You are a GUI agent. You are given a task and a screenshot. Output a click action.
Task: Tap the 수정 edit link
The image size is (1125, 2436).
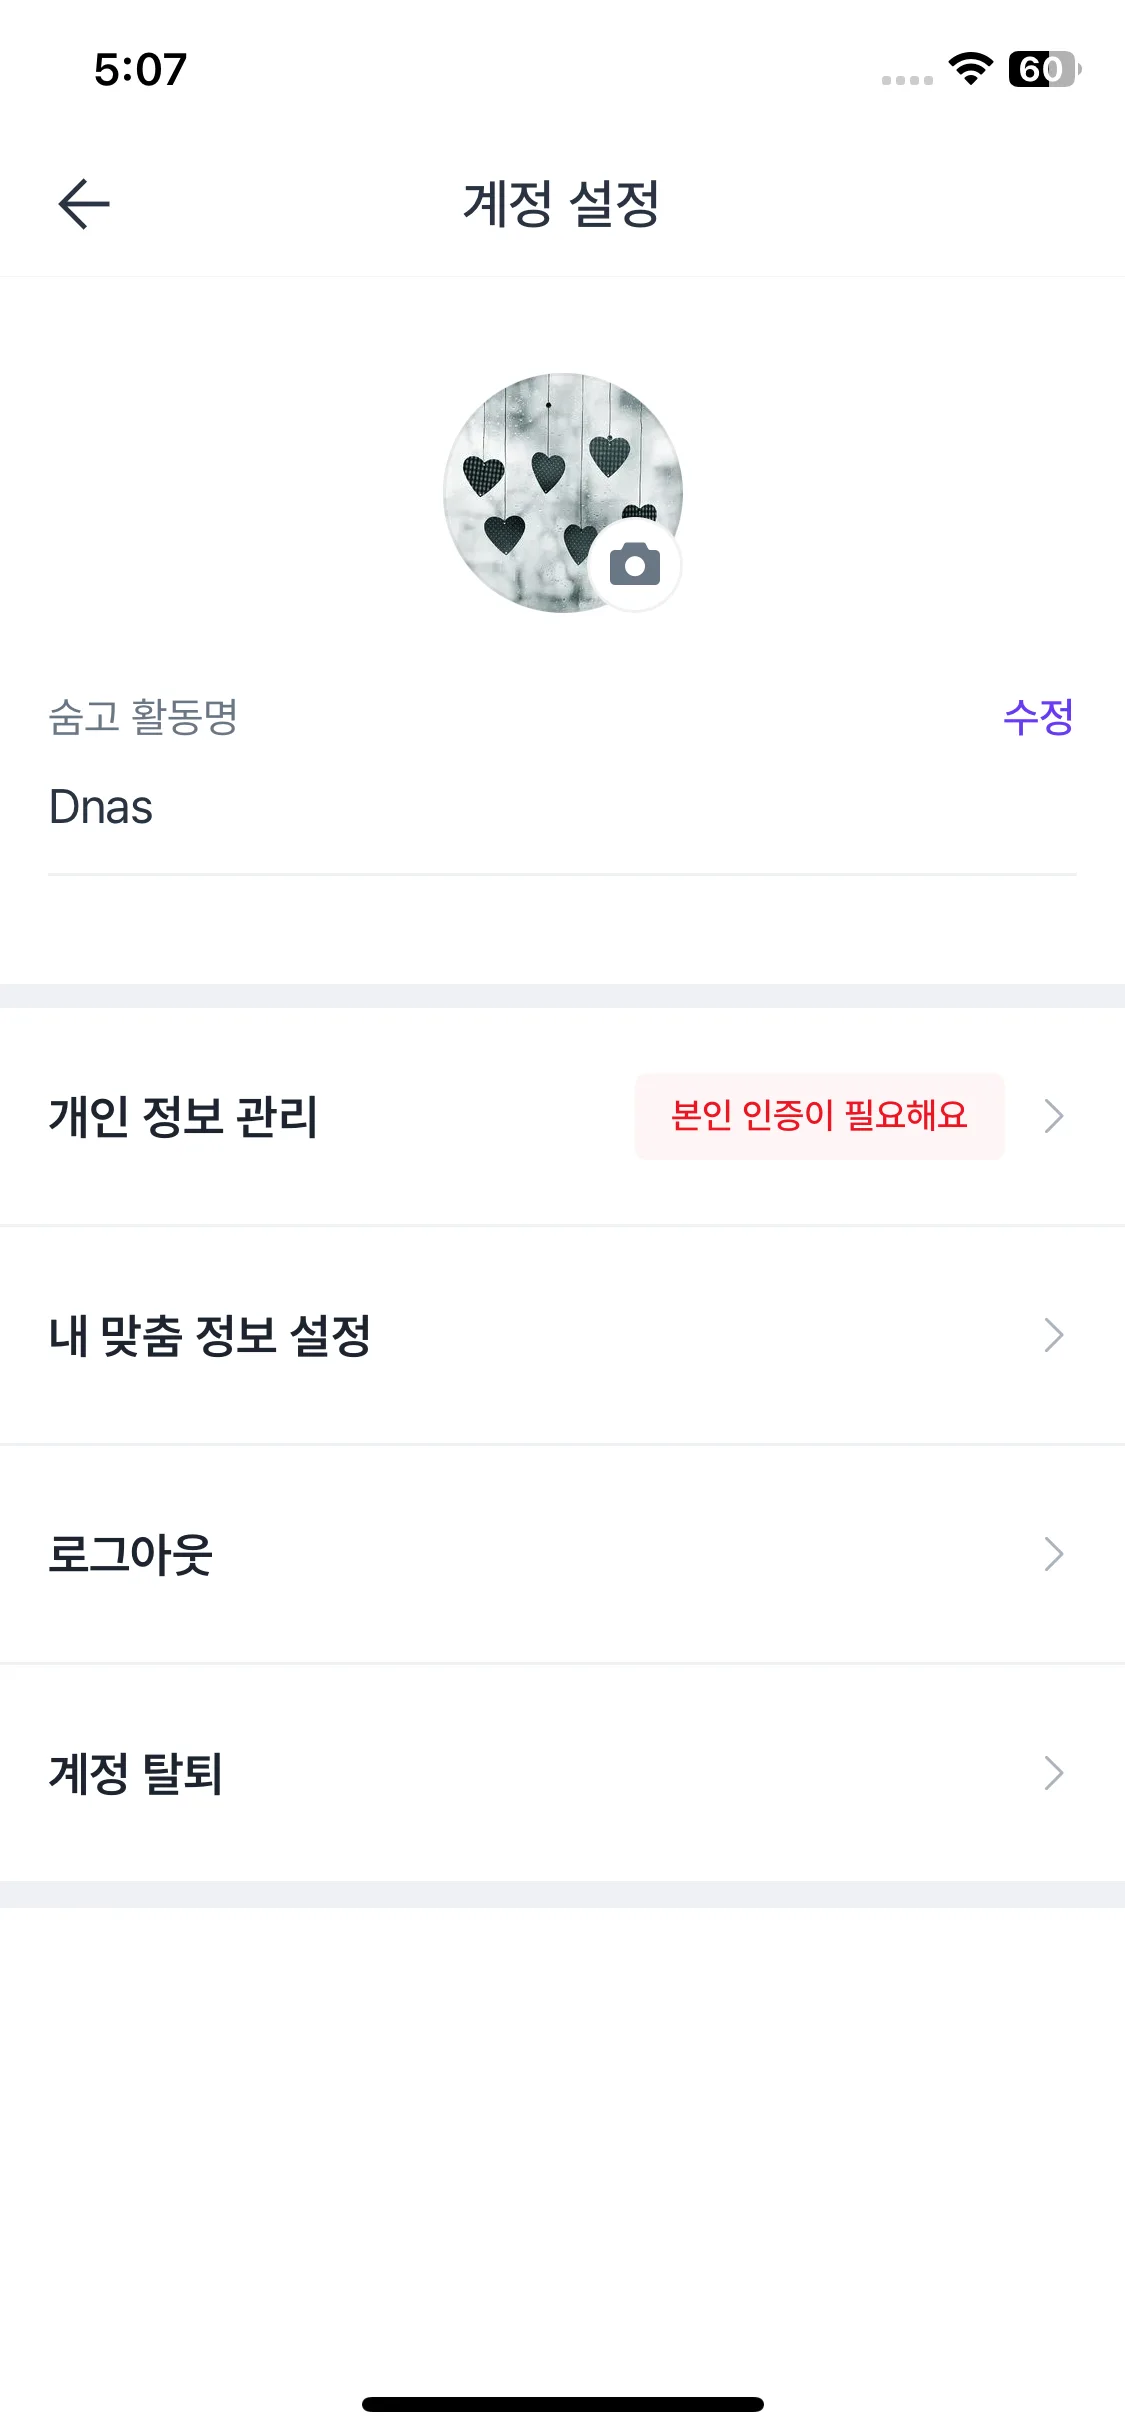pyautogui.click(x=1038, y=717)
